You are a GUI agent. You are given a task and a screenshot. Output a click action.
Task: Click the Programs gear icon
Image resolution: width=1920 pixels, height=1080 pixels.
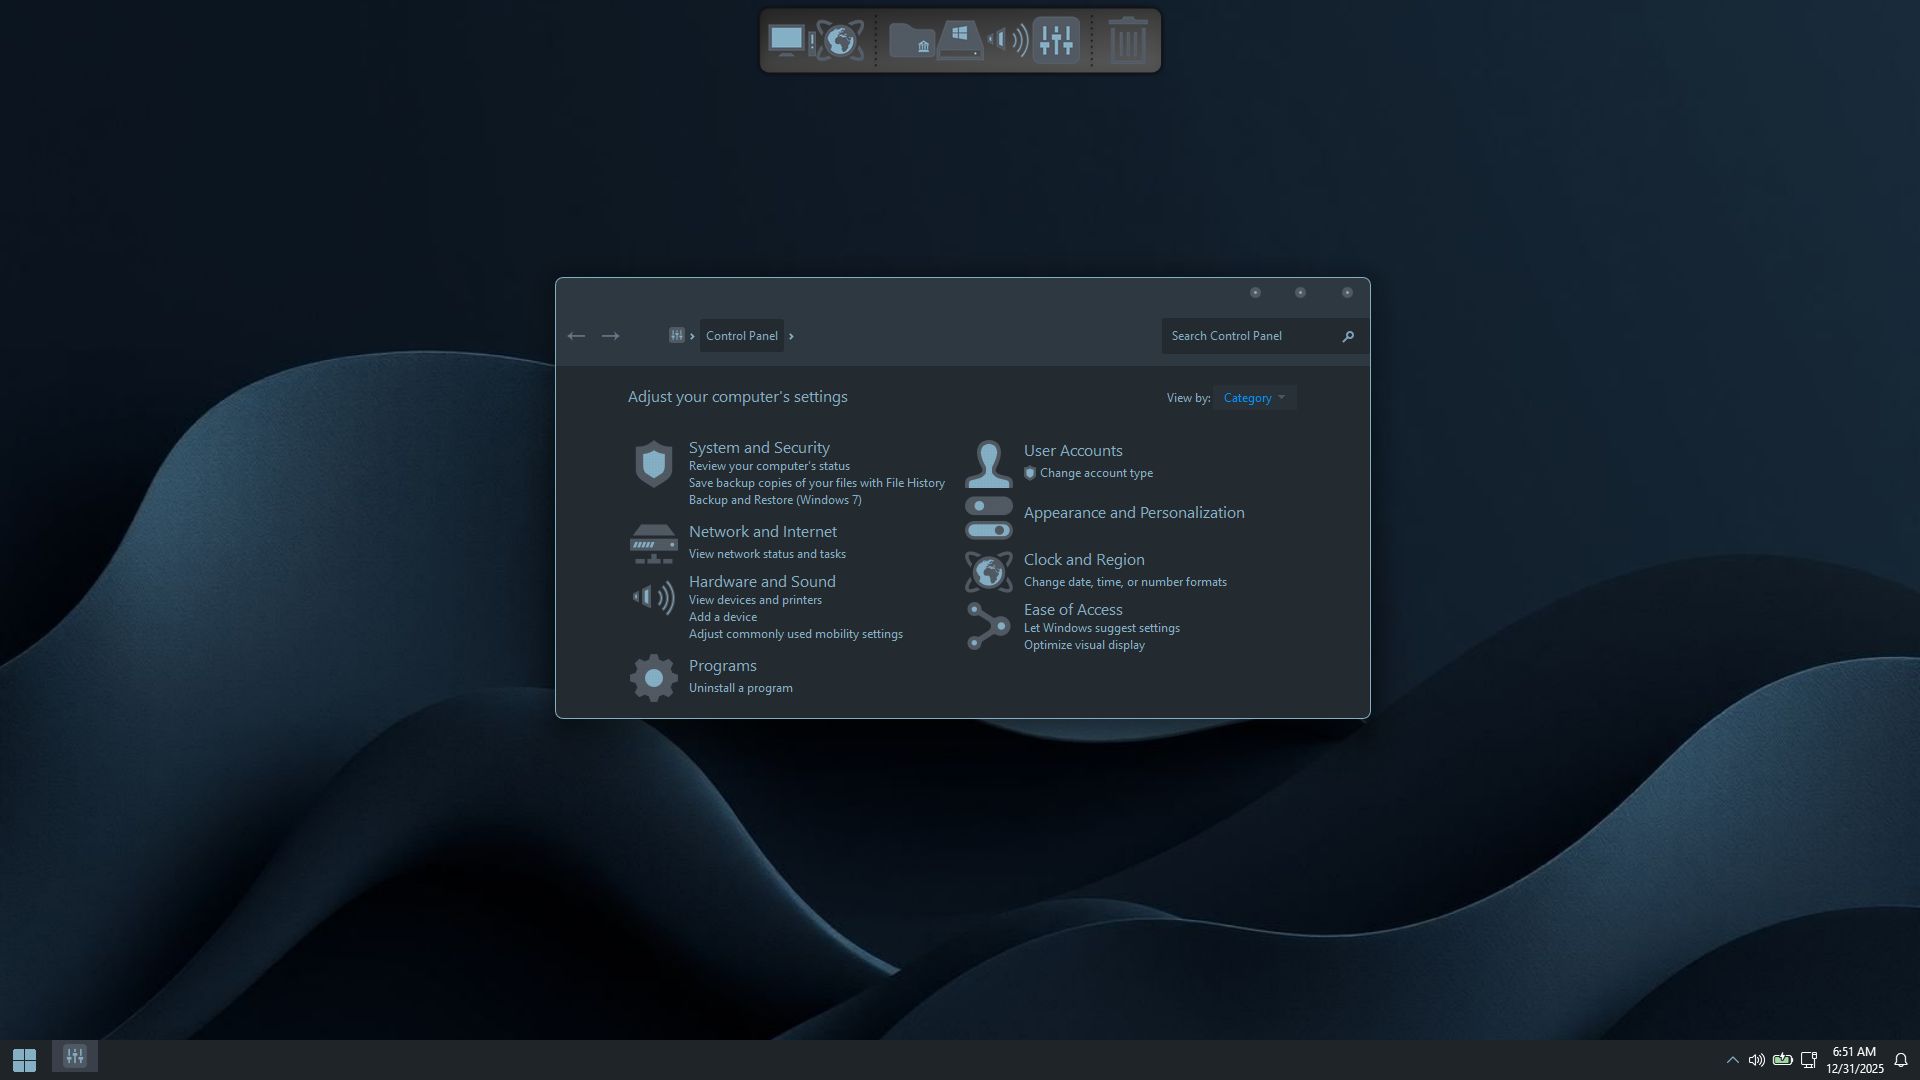pyautogui.click(x=653, y=678)
